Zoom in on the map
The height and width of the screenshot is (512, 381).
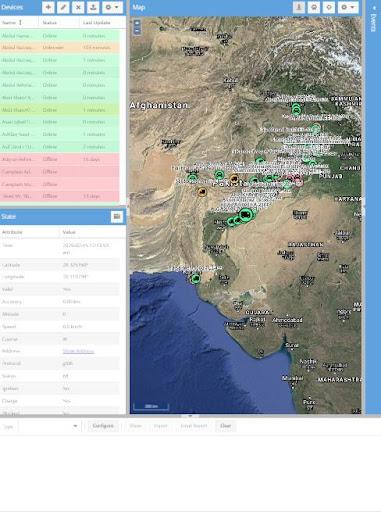(137, 23)
